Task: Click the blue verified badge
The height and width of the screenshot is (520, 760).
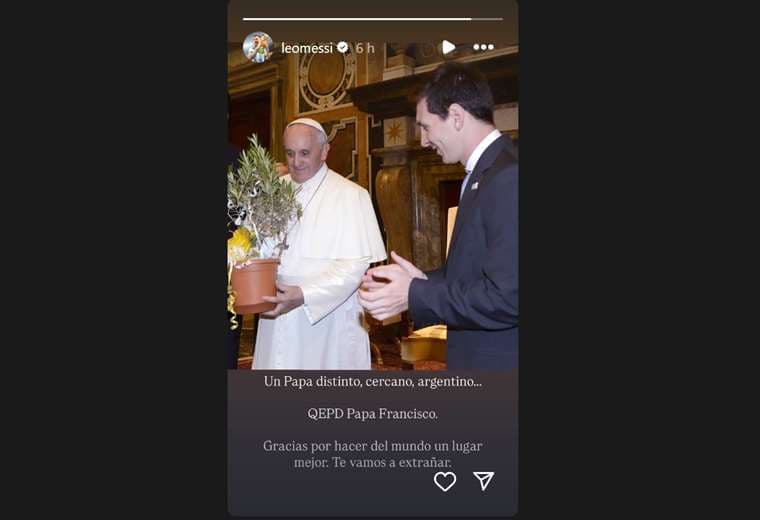Action: point(343,47)
